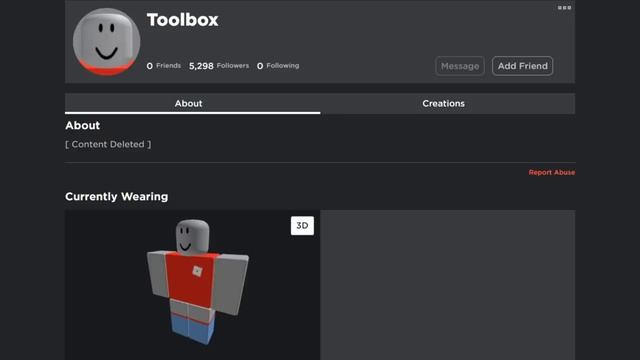Open the 0 Following list
The width and height of the screenshot is (640, 360).
click(x=278, y=66)
